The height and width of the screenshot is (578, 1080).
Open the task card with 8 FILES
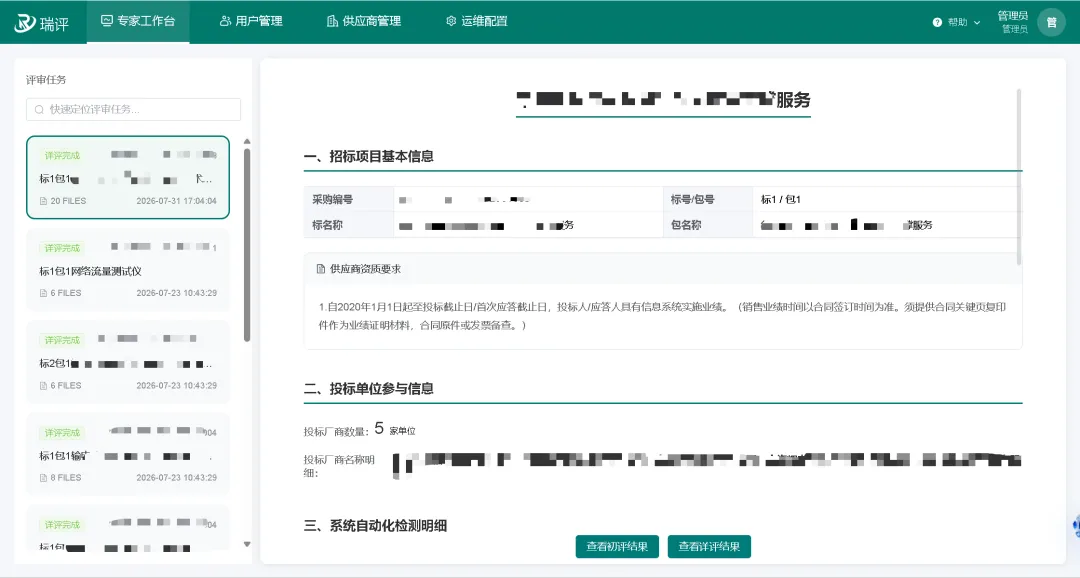tap(128, 455)
